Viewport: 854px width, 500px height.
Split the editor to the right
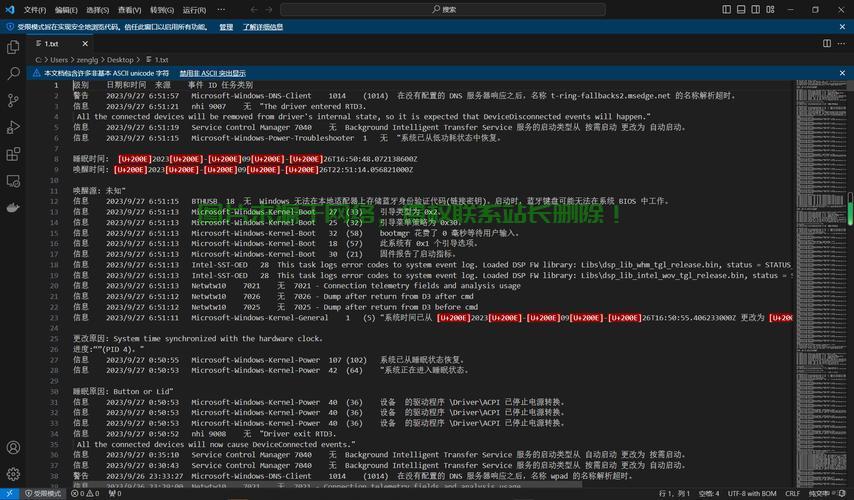point(827,43)
